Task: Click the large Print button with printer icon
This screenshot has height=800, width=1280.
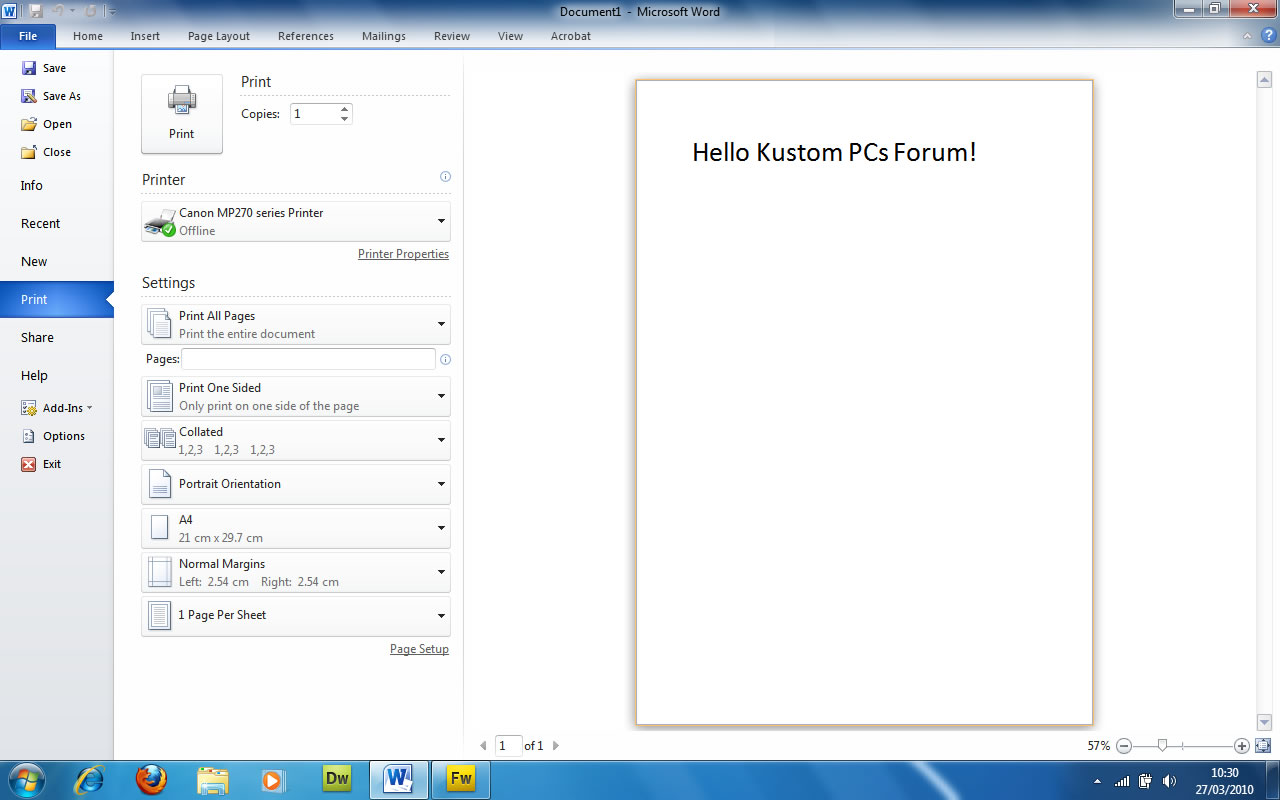Action: point(181,113)
